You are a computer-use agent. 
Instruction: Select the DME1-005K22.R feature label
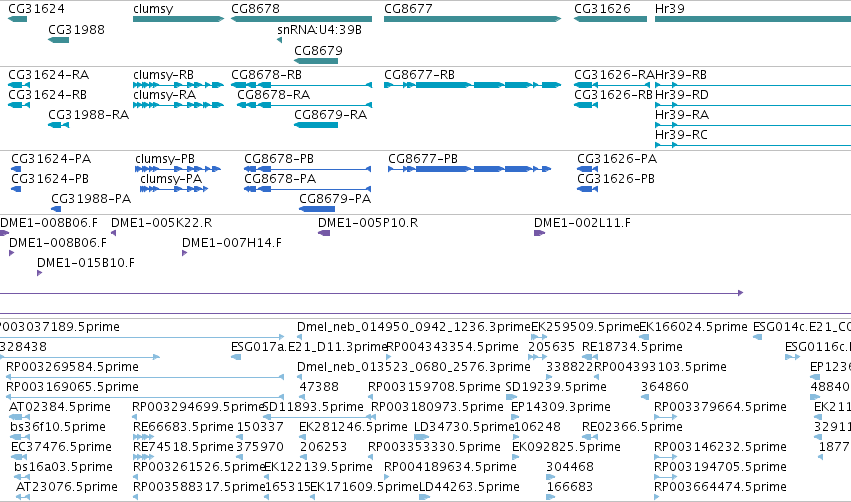pos(162,223)
